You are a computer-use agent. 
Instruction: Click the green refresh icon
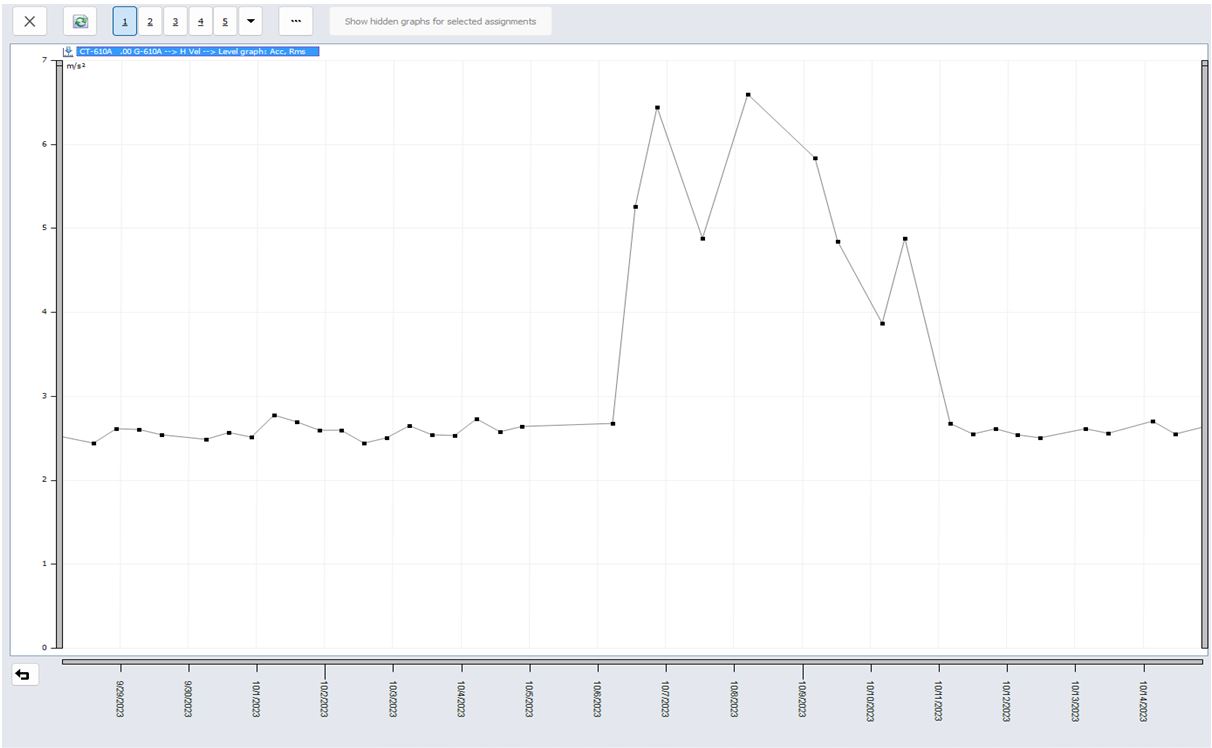point(80,21)
